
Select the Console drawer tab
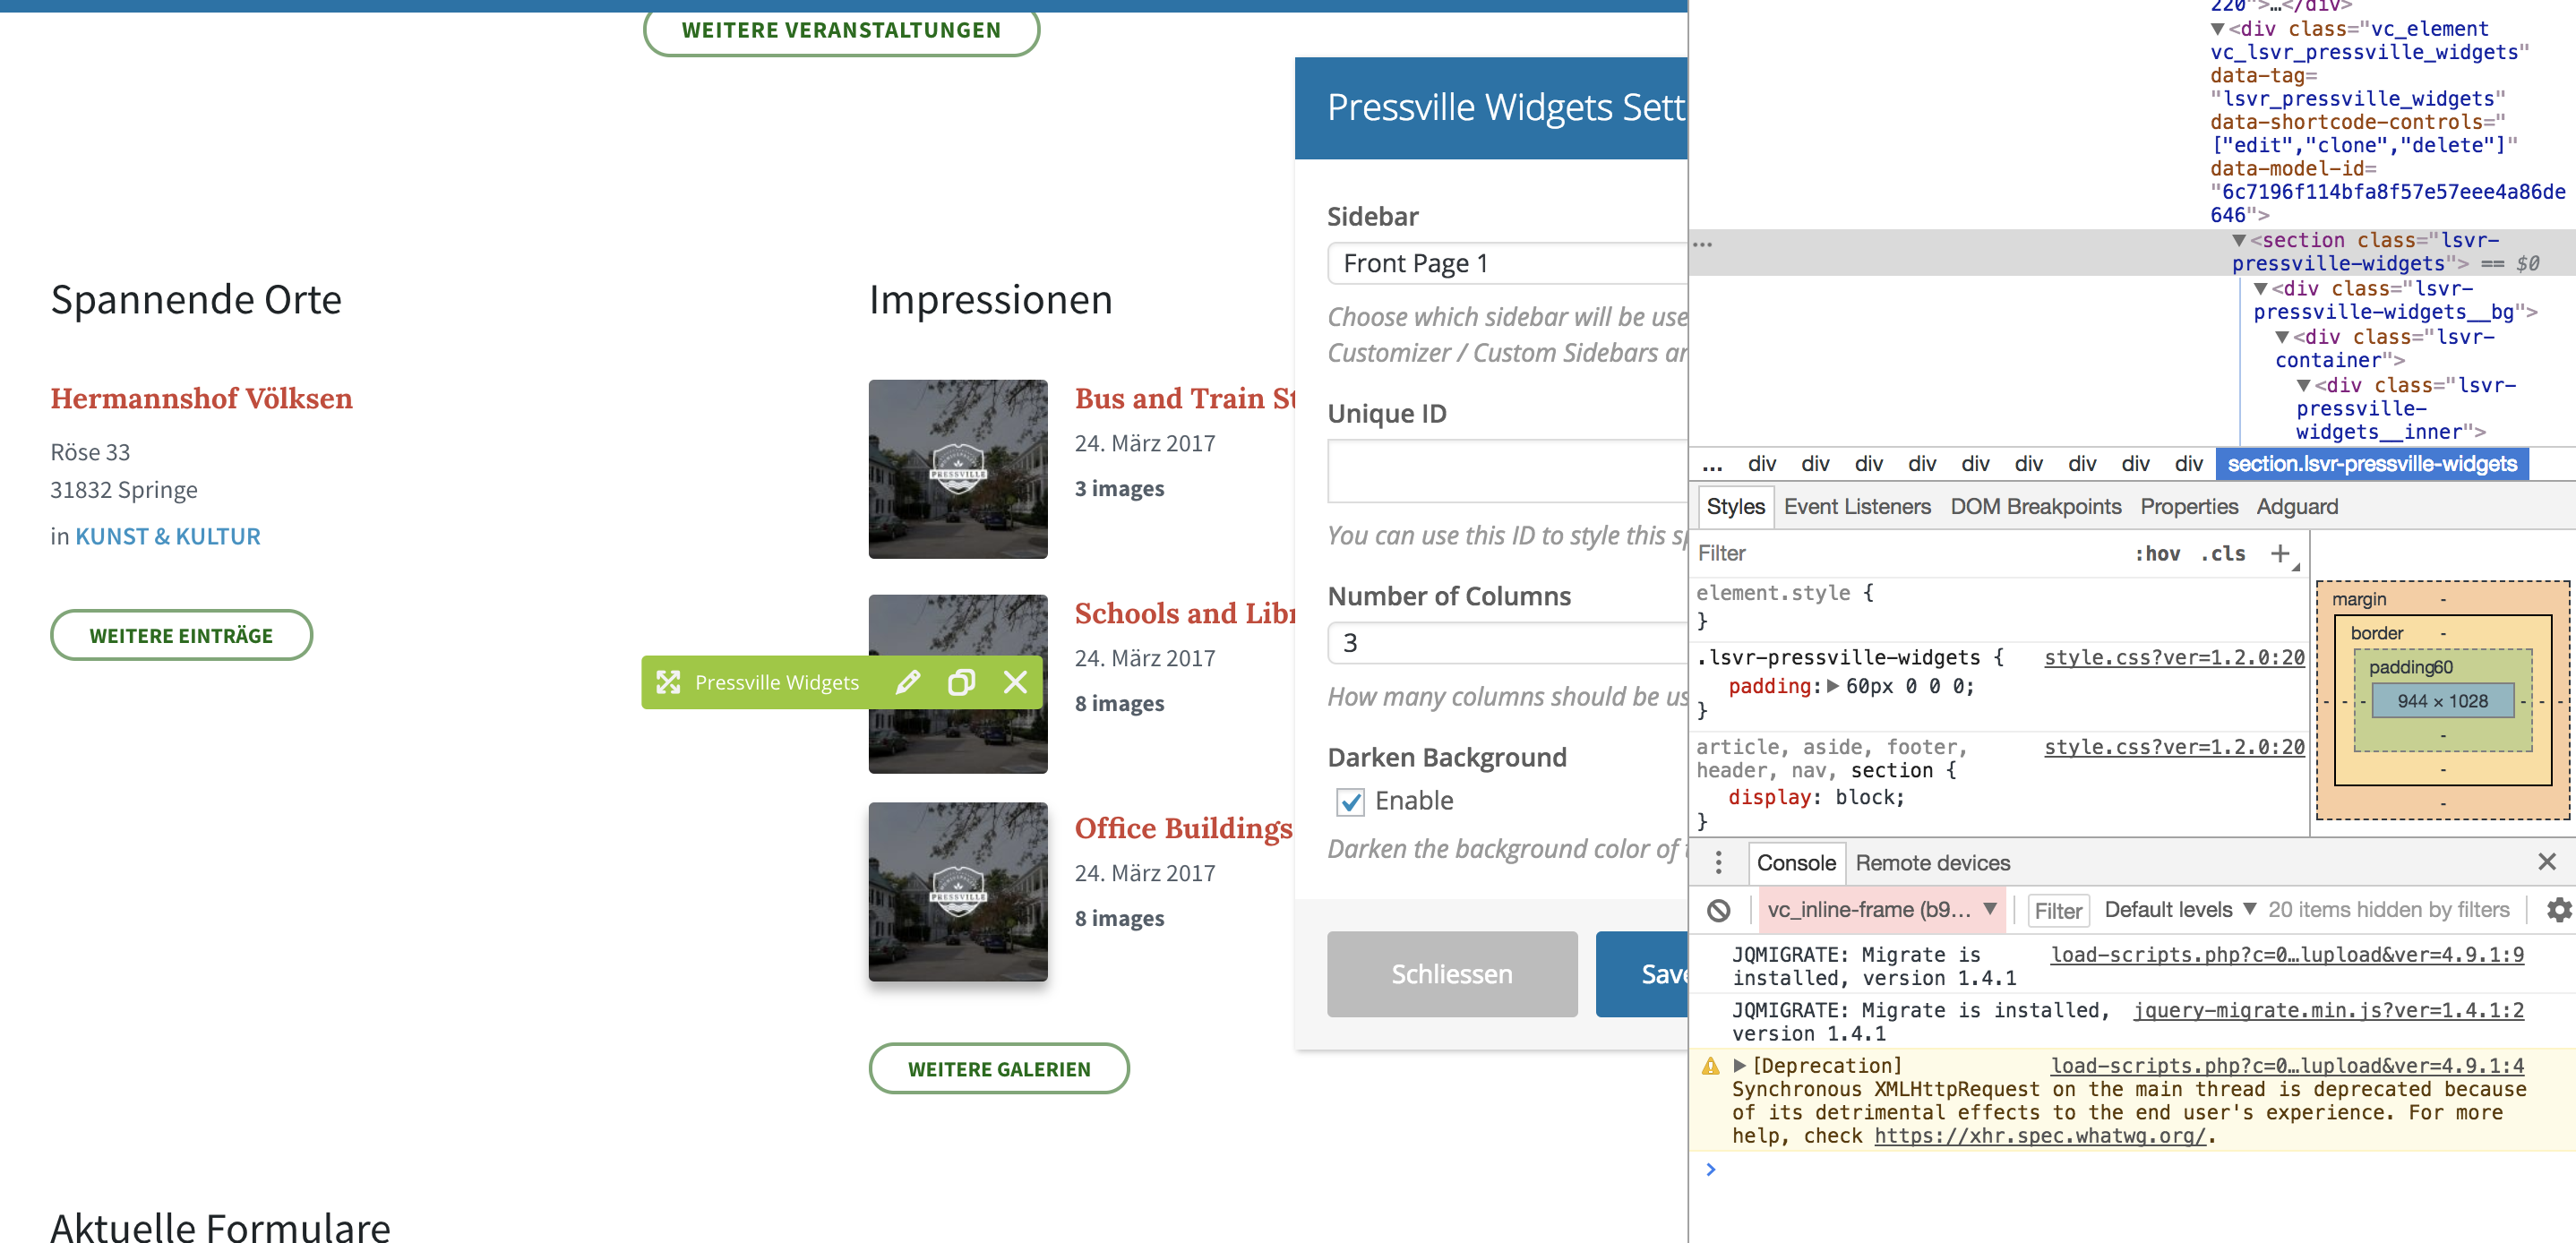click(1796, 863)
